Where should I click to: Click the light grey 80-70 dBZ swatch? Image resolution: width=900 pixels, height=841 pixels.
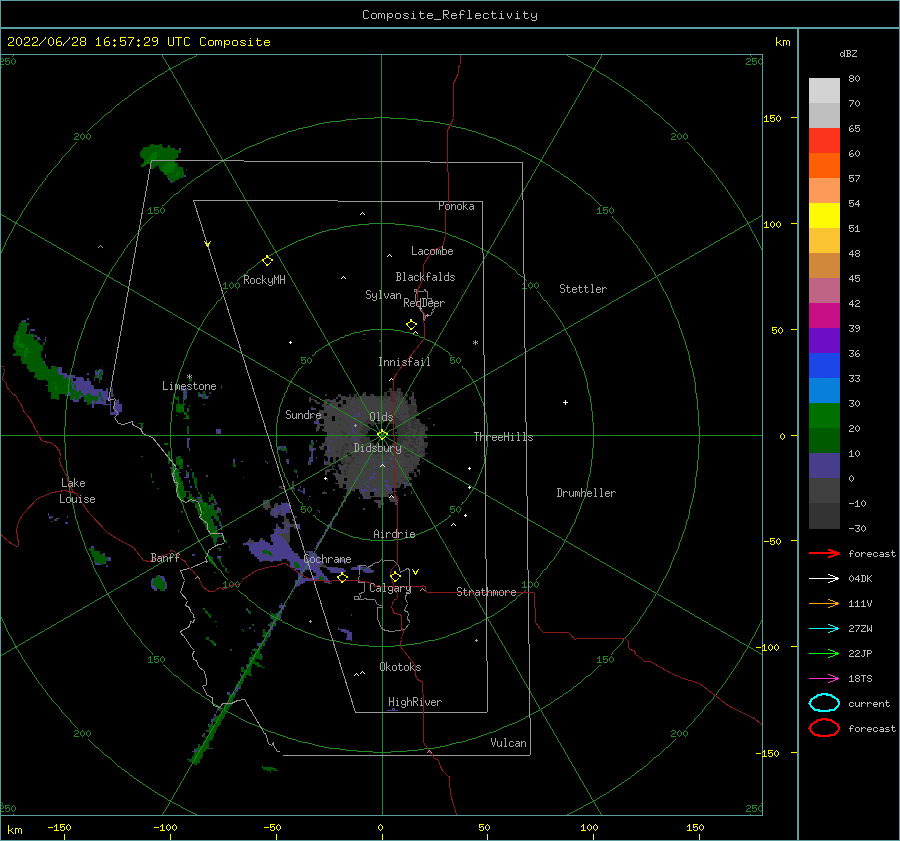tap(824, 91)
